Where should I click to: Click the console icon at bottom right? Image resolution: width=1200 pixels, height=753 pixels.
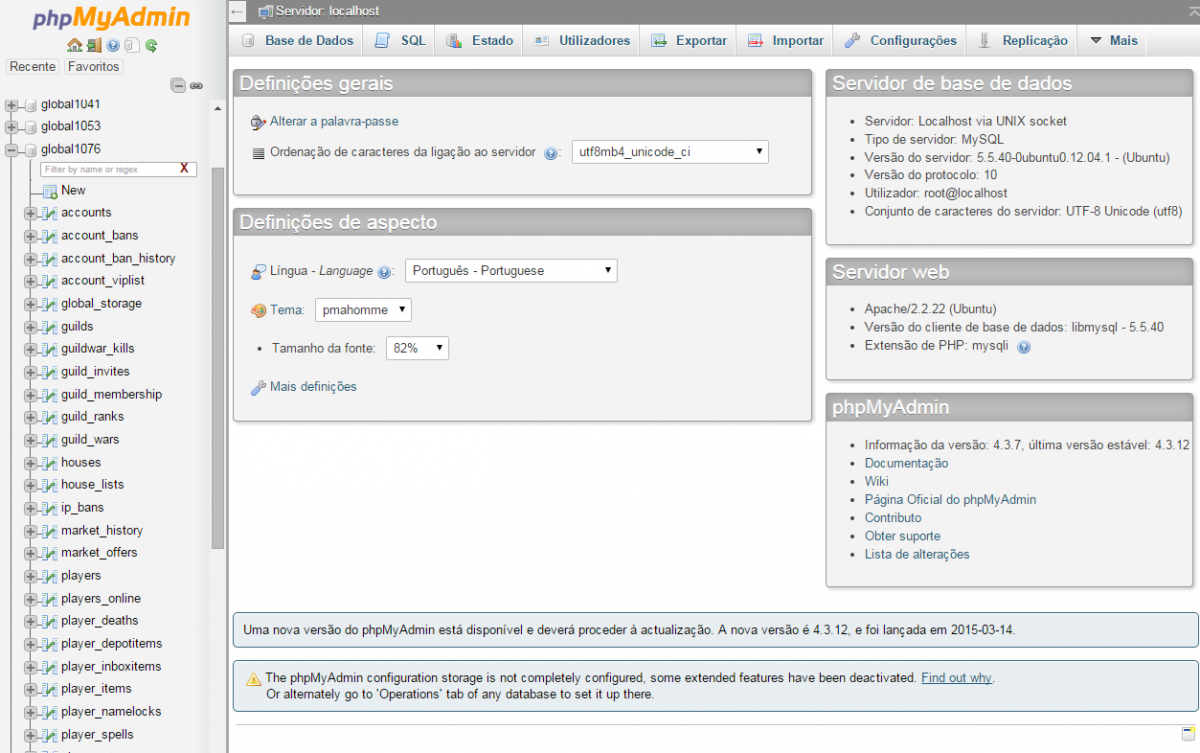point(1188,733)
